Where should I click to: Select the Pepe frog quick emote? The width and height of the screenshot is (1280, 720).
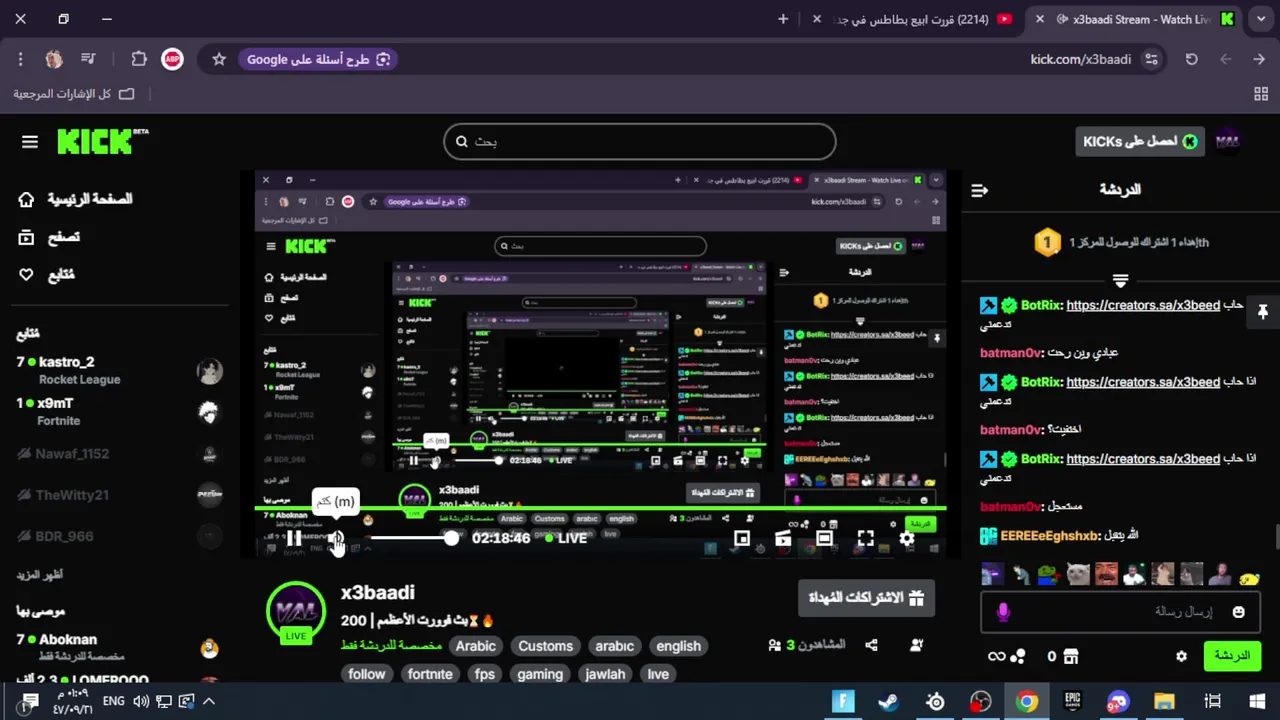tap(1049, 575)
